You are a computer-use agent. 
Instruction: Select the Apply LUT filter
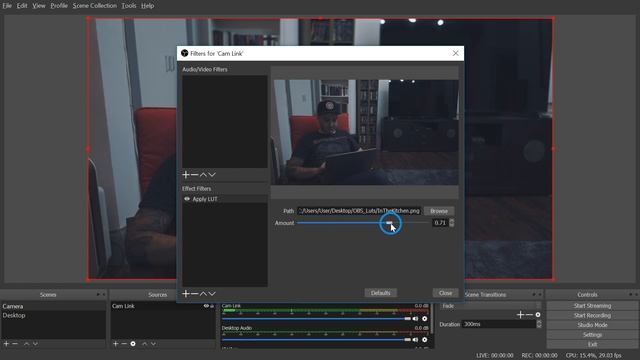point(225,199)
